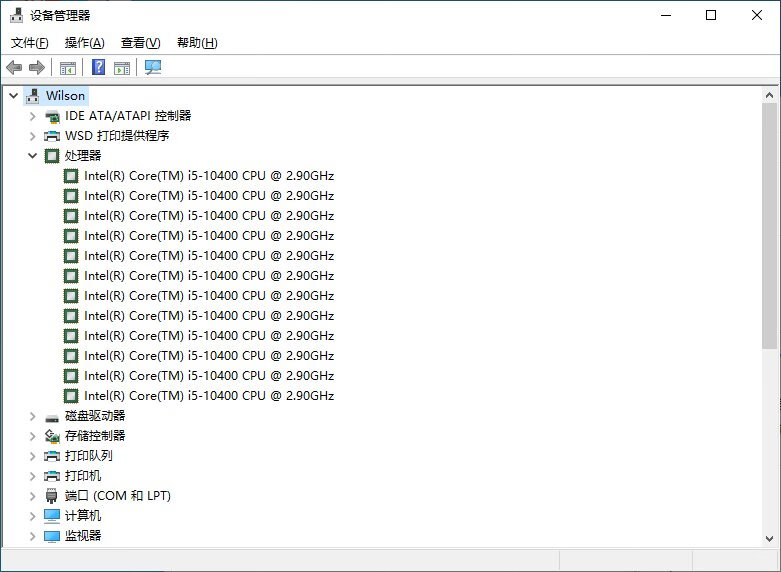Viewport: 781px width, 572px height.
Task: Select the 打印机 label
Action: pyautogui.click(x=83, y=476)
